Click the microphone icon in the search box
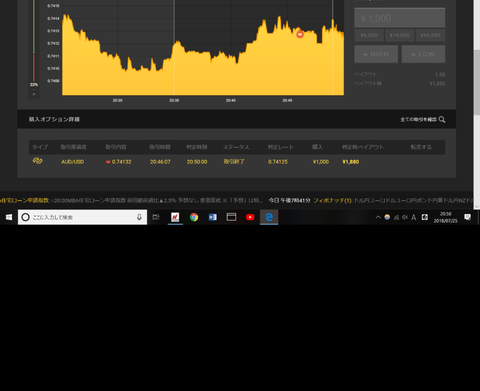Viewport: 480px width, 391px height. coord(139,217)
